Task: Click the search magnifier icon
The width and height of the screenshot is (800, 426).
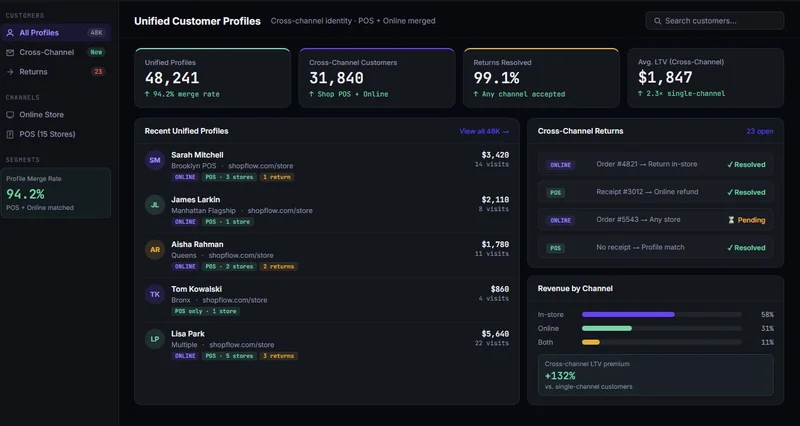Action: 658,21
